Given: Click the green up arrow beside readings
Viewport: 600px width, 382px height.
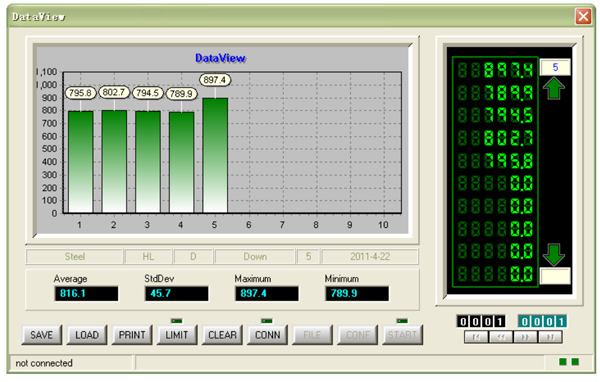Looking at the screenshot, I should pos(554,88).
